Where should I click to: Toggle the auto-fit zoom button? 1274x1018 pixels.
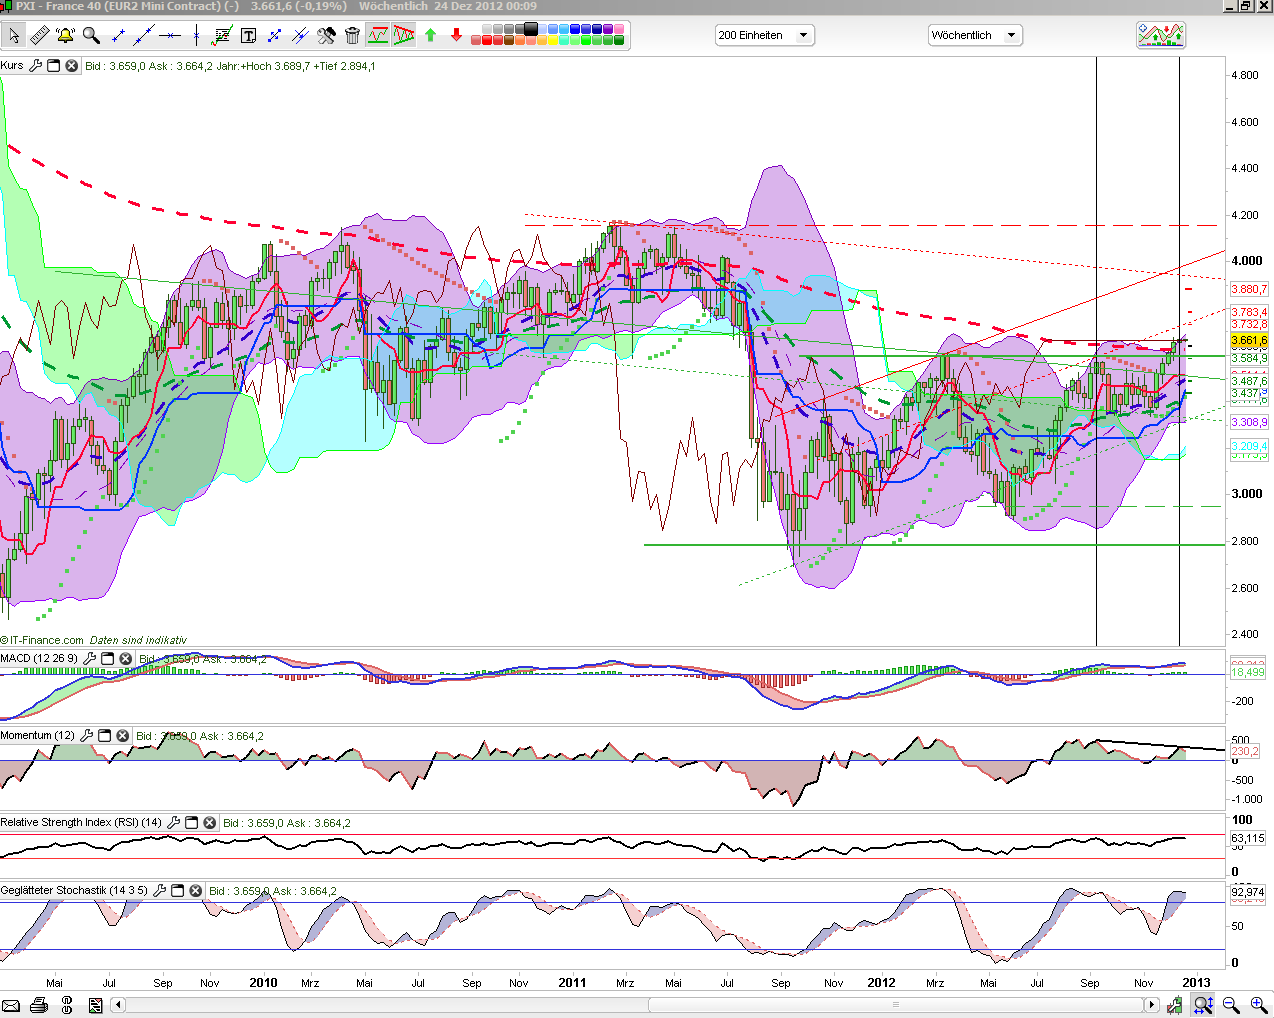[1203, 1005]
